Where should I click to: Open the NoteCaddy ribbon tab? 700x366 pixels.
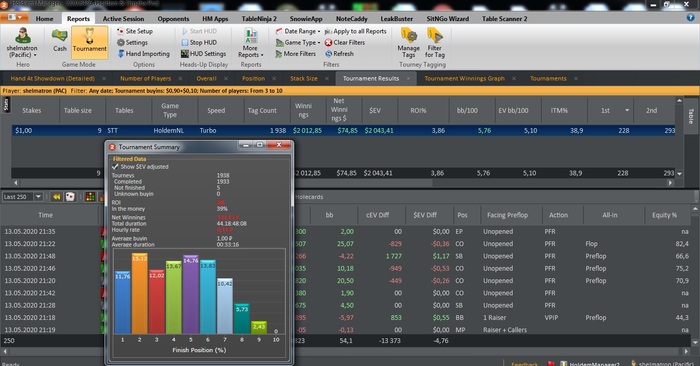point(352,19)
